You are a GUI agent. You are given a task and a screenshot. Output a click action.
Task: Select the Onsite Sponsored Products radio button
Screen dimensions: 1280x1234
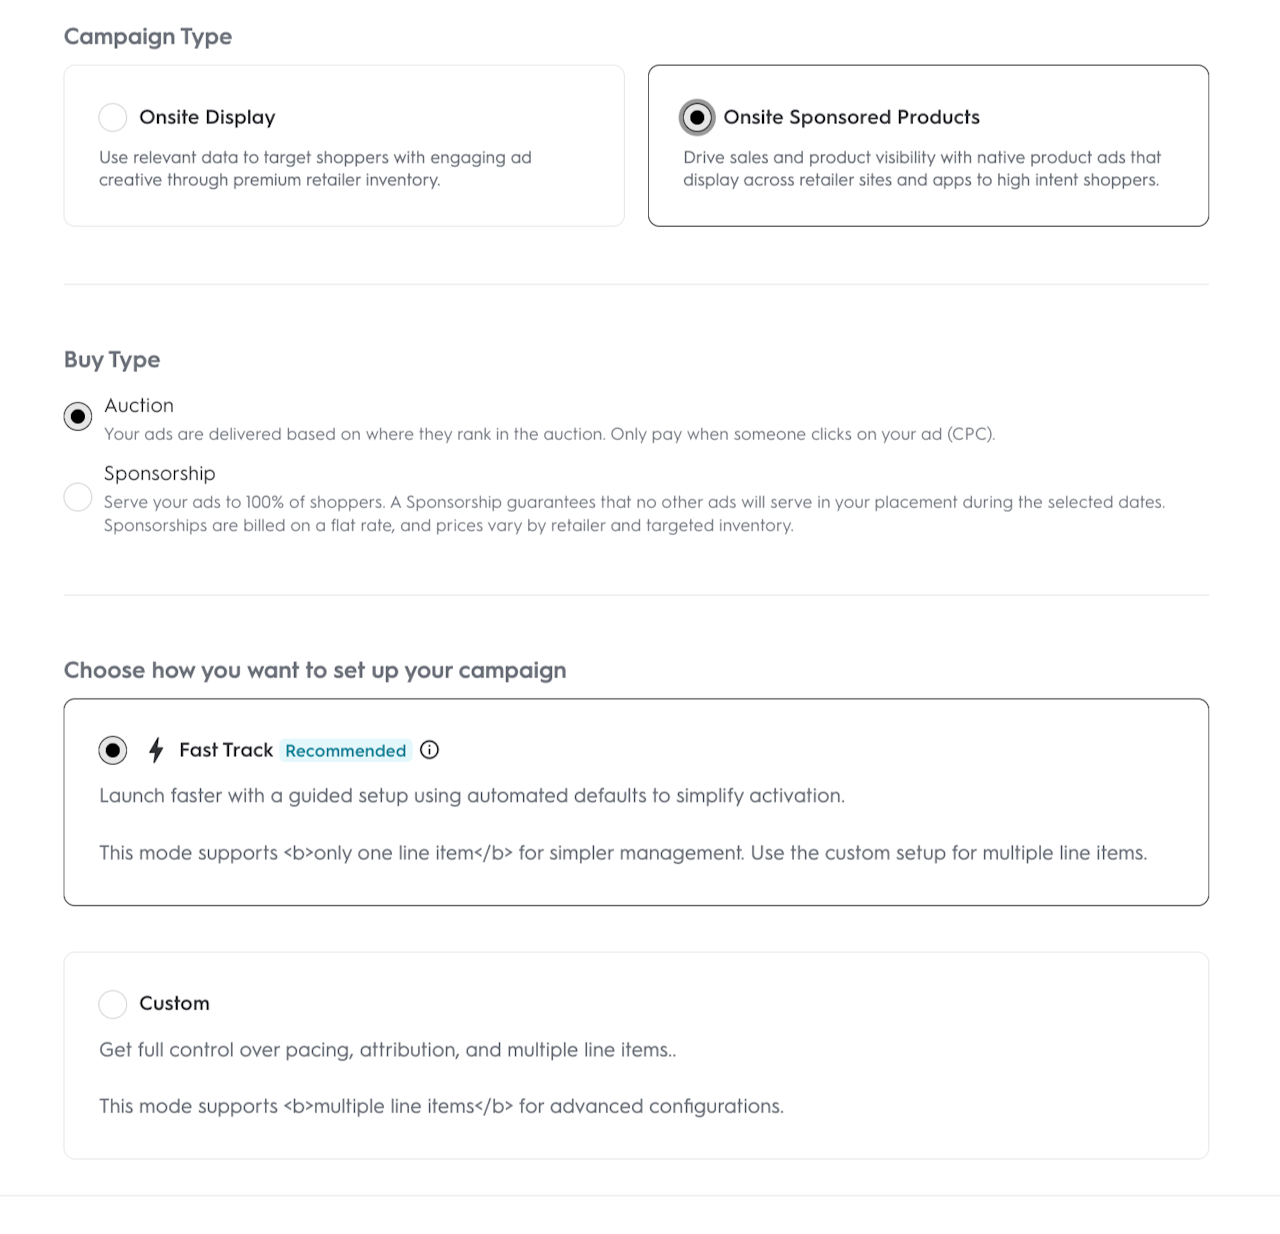pyautogui.click(x=697, y=117)
